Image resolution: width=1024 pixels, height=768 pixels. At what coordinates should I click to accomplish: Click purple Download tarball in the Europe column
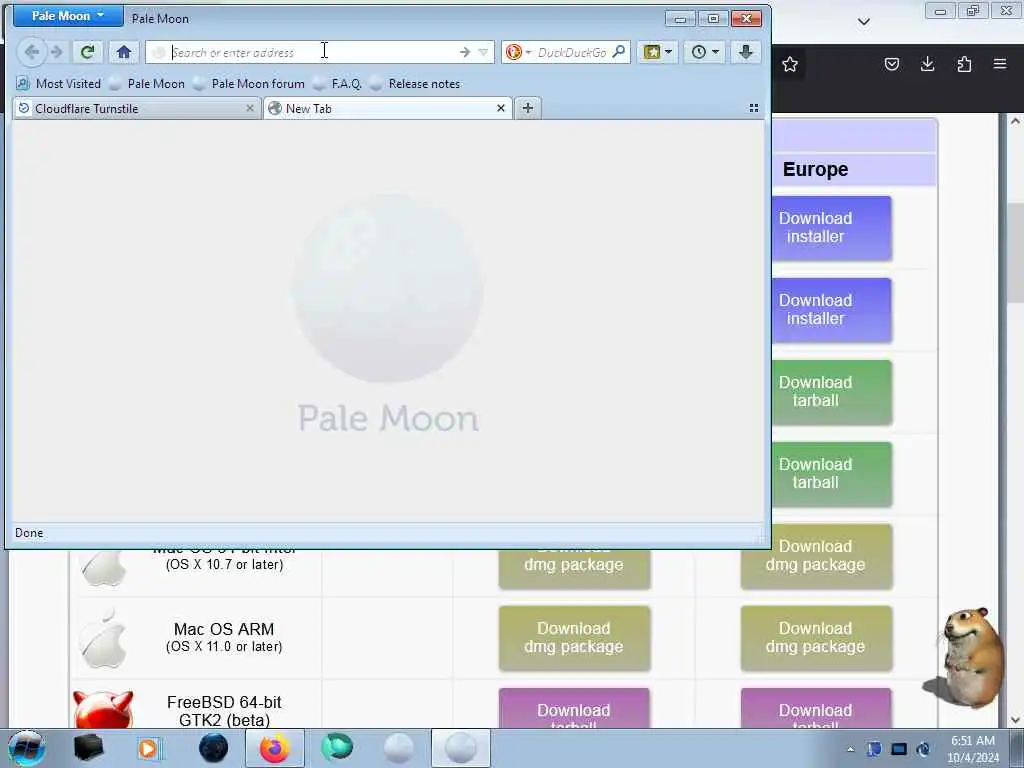click(x=816, y=709)
